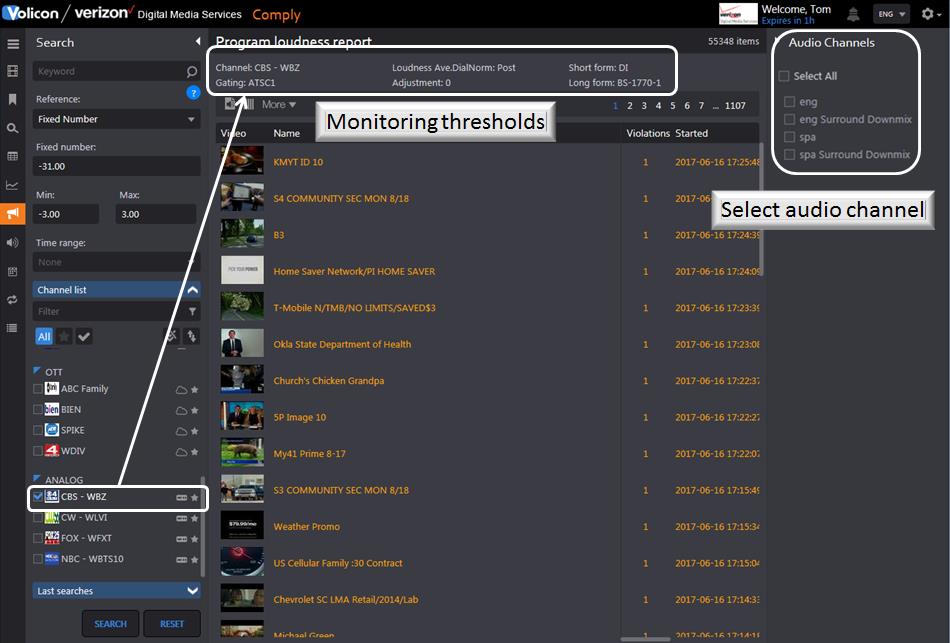Open the looping arrows icon in sidebar
The width and height of the screenshot is (950, 643).
point(12,299)
